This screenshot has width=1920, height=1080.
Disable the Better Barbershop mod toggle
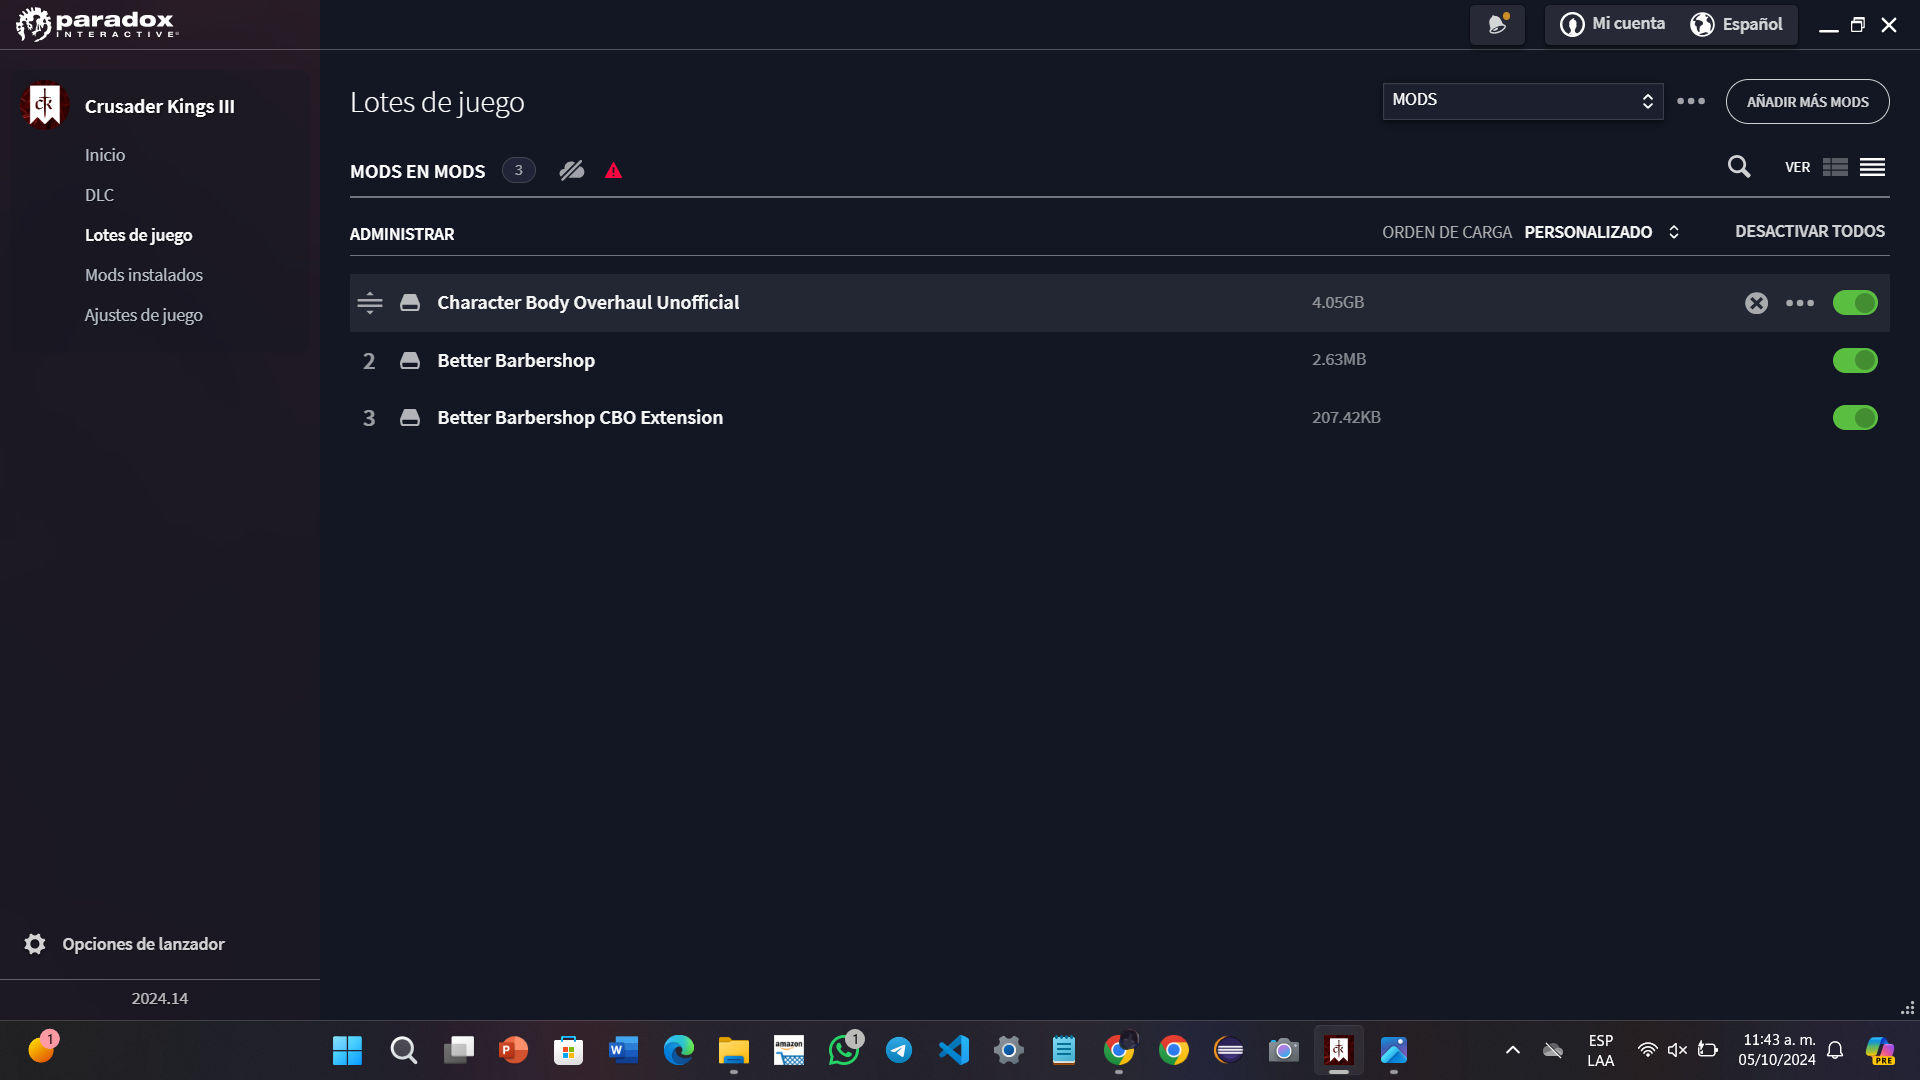coord(1855,360)
